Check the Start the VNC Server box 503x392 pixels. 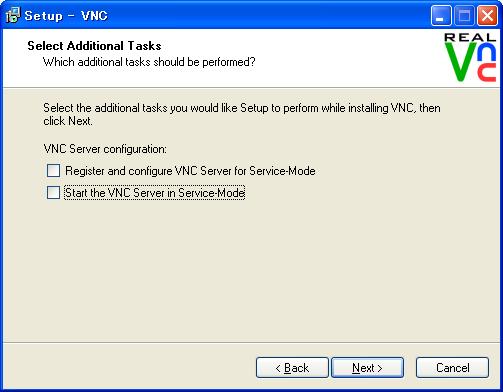click(x=53, y=192)
